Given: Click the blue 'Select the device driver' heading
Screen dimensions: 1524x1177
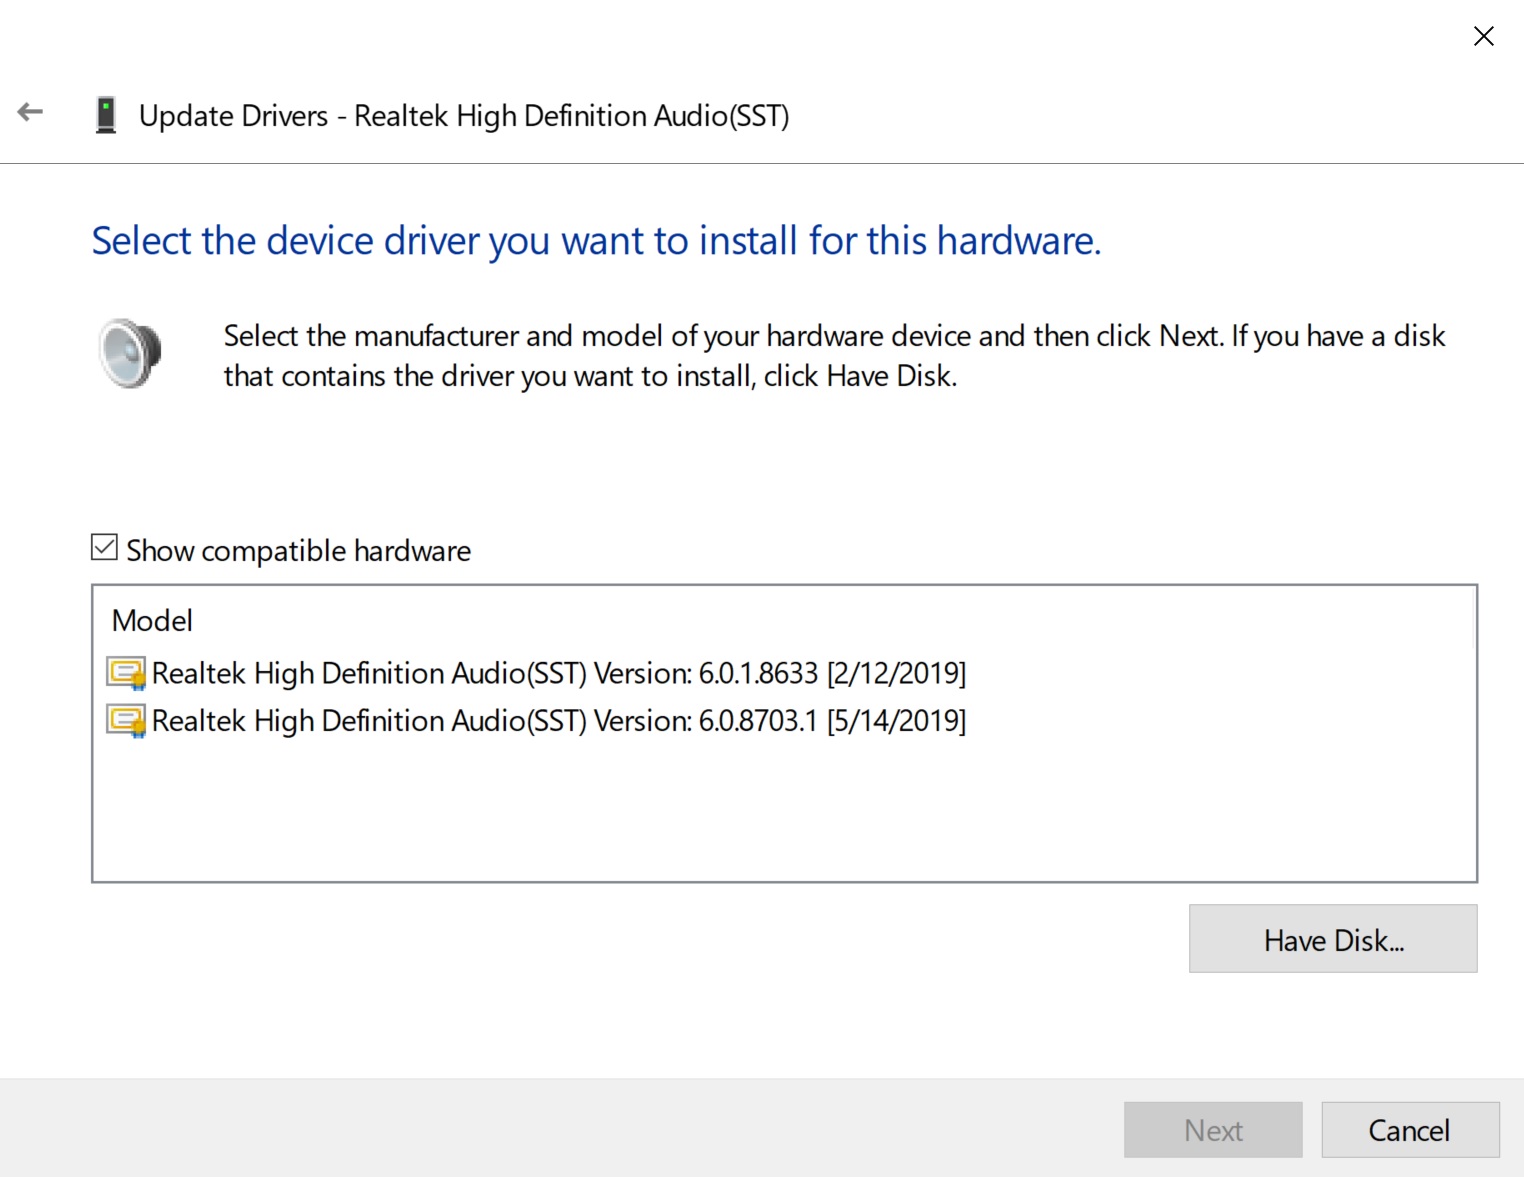Looking at the screenshot, I should (596, 241).
